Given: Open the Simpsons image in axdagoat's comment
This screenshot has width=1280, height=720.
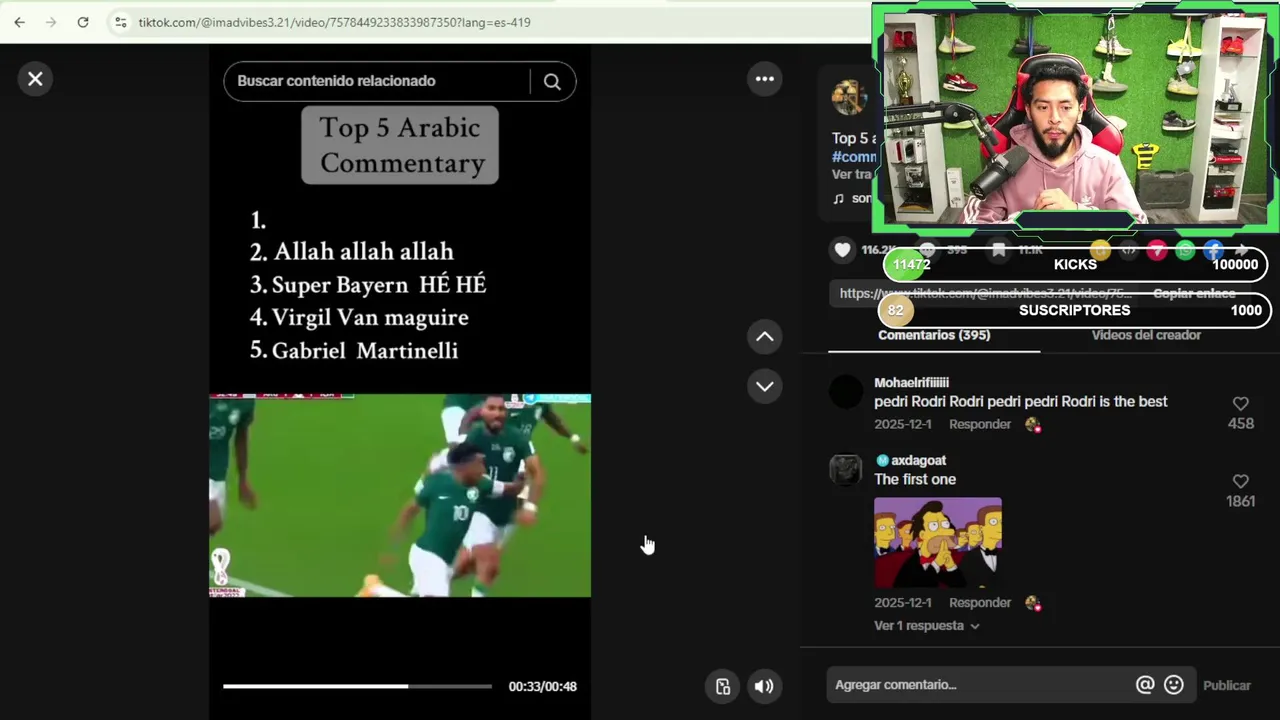Looking at the screenshot, I should click(938, 542).
